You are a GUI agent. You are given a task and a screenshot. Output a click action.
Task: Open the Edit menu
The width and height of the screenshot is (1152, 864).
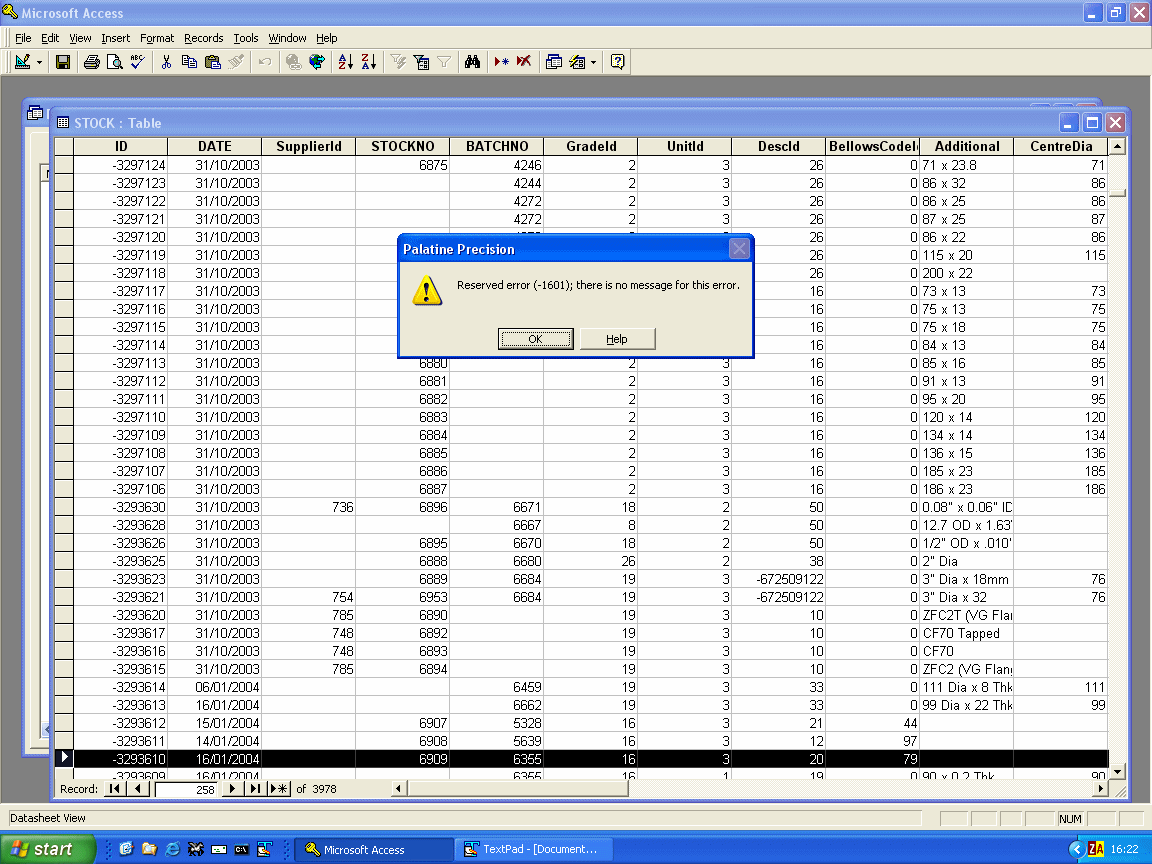coord(50,38)
